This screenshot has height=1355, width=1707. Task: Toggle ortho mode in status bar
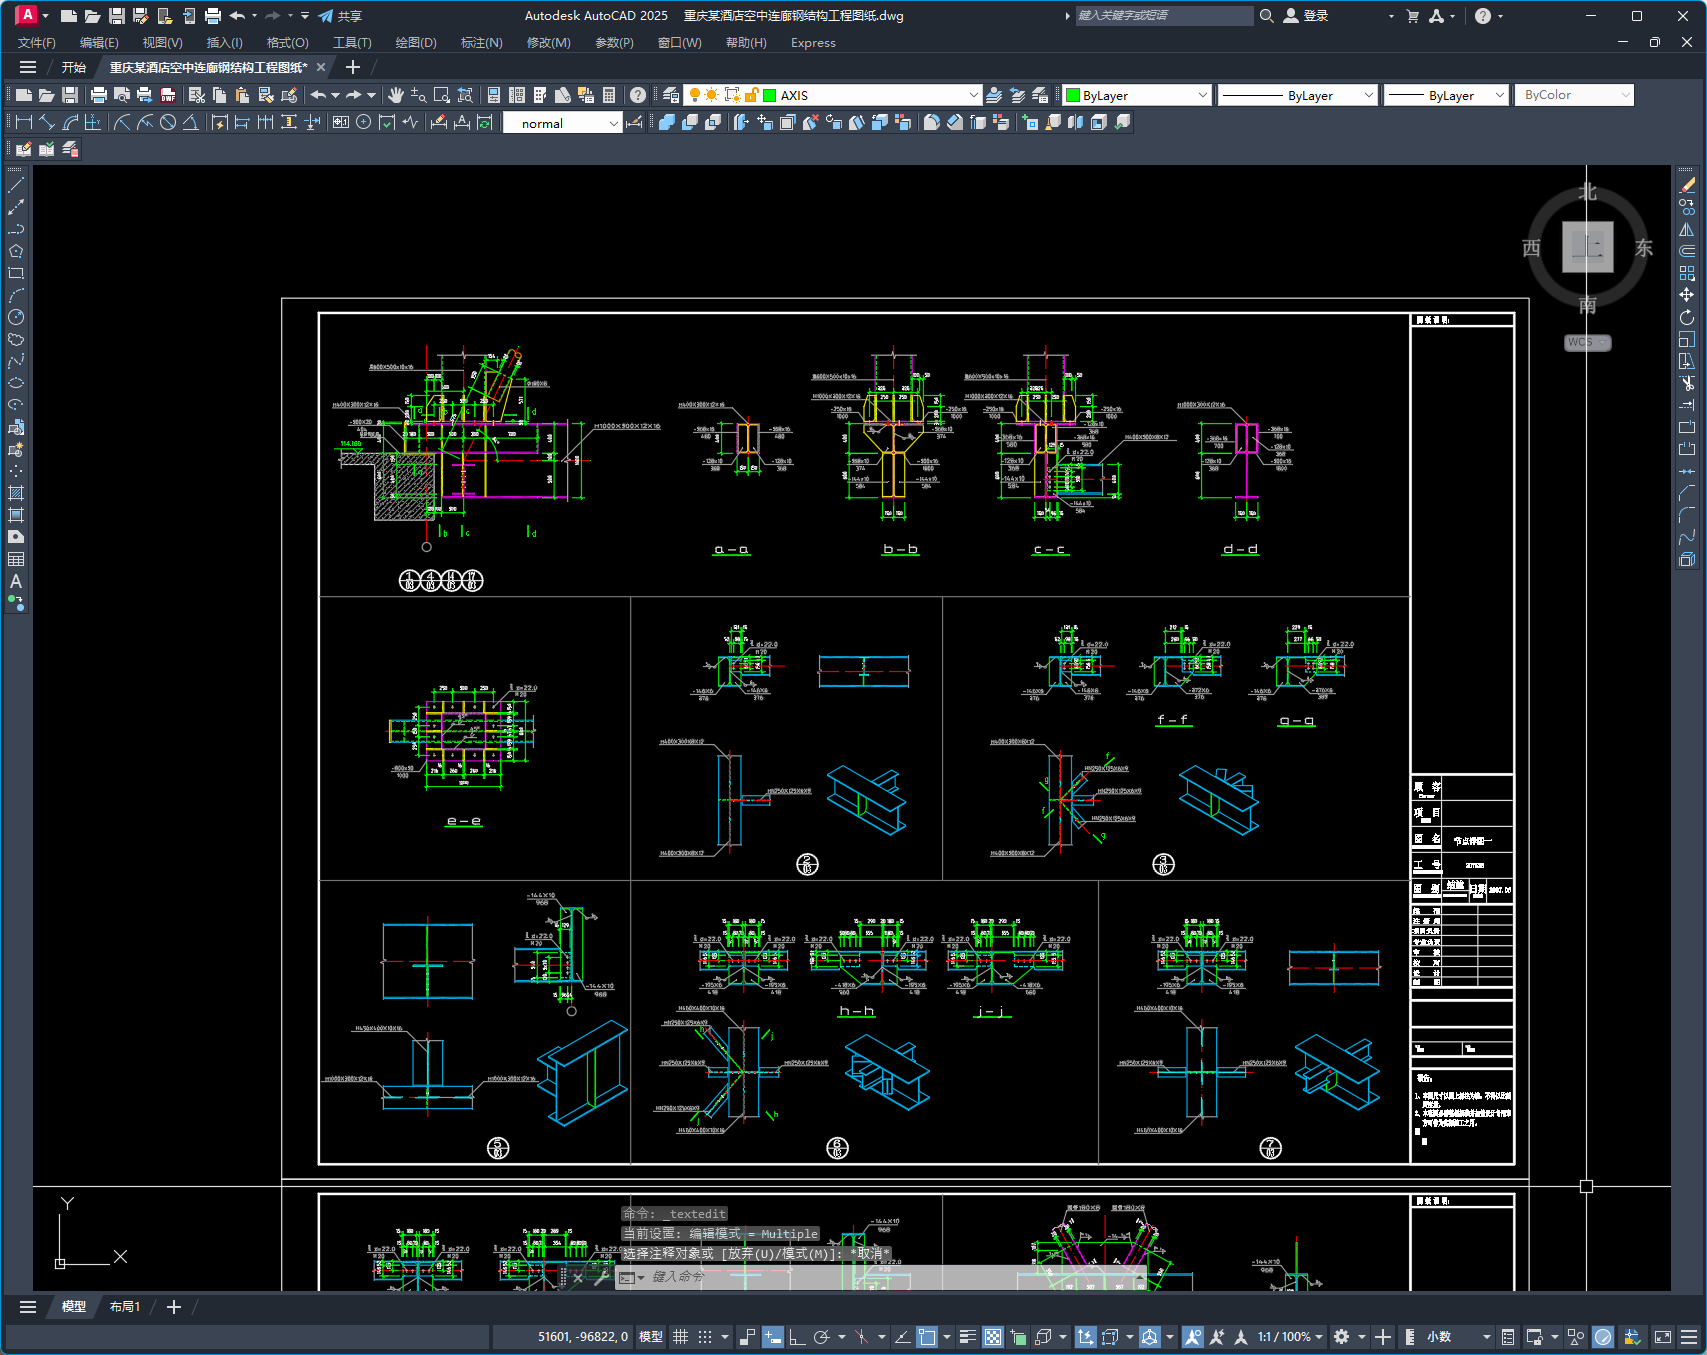(797, 1337)
